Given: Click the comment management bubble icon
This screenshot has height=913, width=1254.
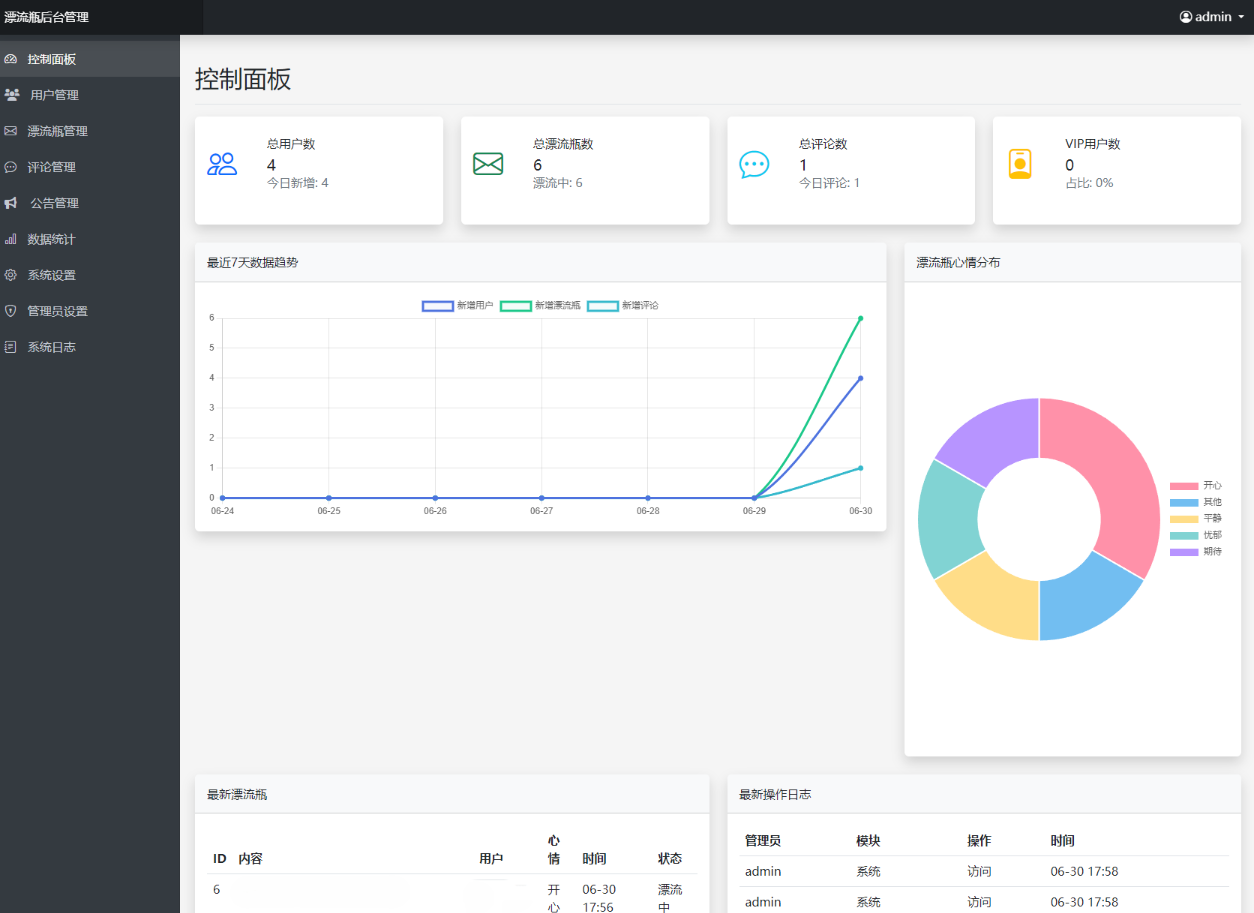Looking at the screenshot, I should 11,167.
